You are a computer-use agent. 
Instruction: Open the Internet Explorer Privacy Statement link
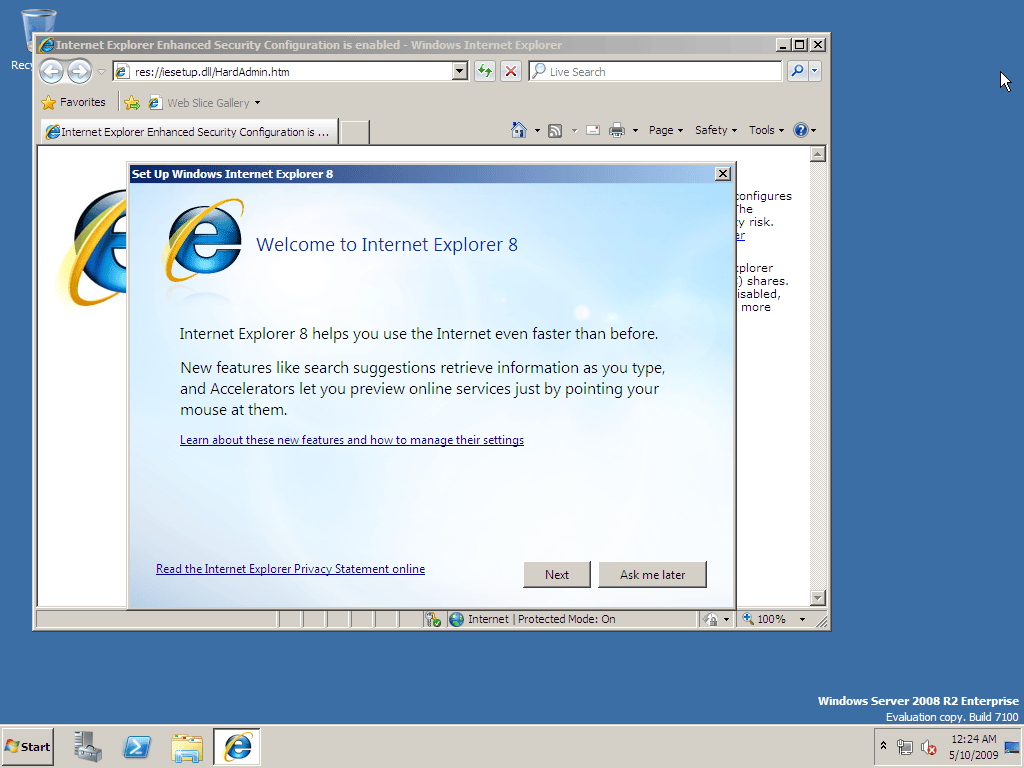point(291,569)
